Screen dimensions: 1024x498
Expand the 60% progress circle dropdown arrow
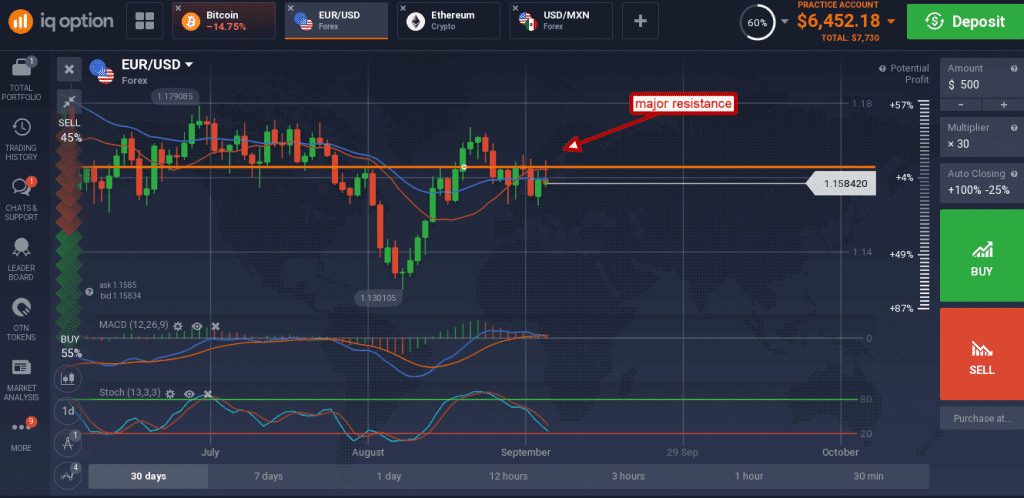tap(784, 22)
